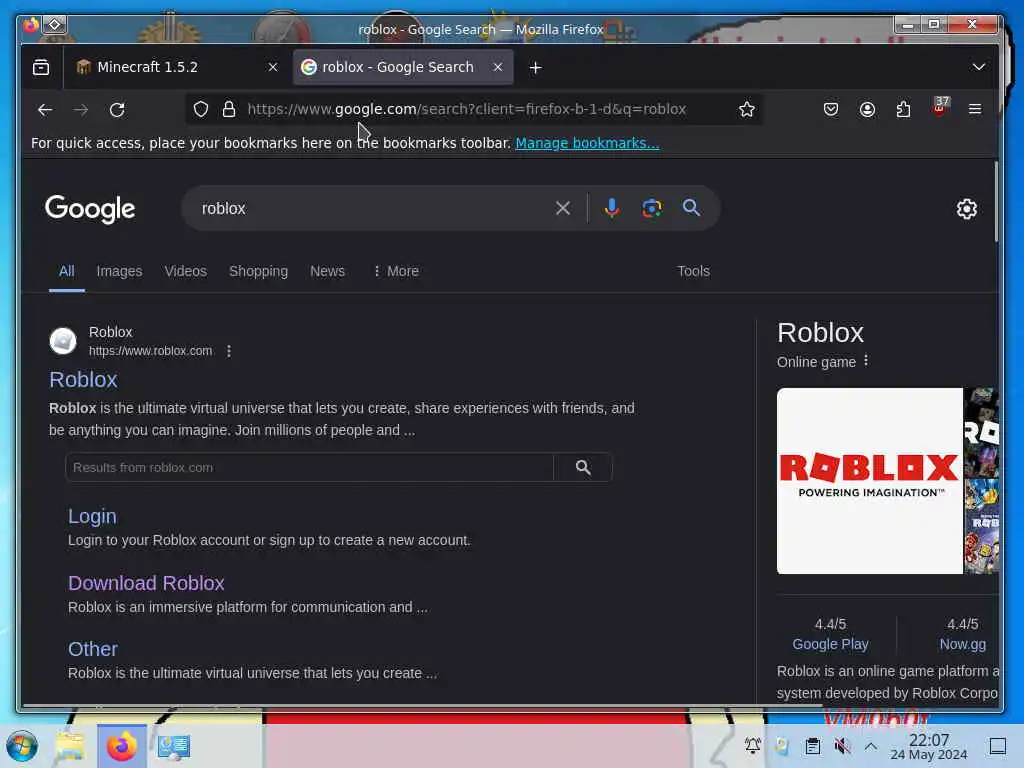Image resolution: width=1024 pixels, height=768 pixels.
Task: Click muted volume tray icon
Action: (x=842, y=745)
